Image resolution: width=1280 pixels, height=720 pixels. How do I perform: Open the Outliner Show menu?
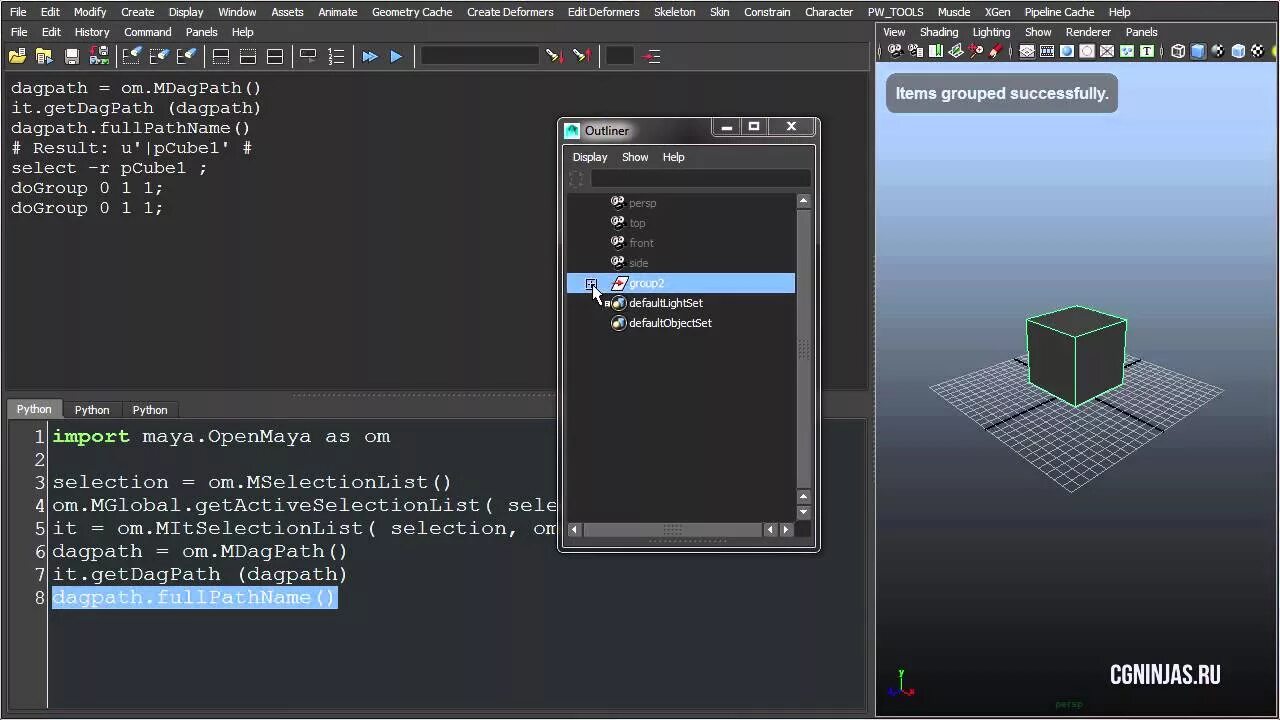[x=635, y=157]
